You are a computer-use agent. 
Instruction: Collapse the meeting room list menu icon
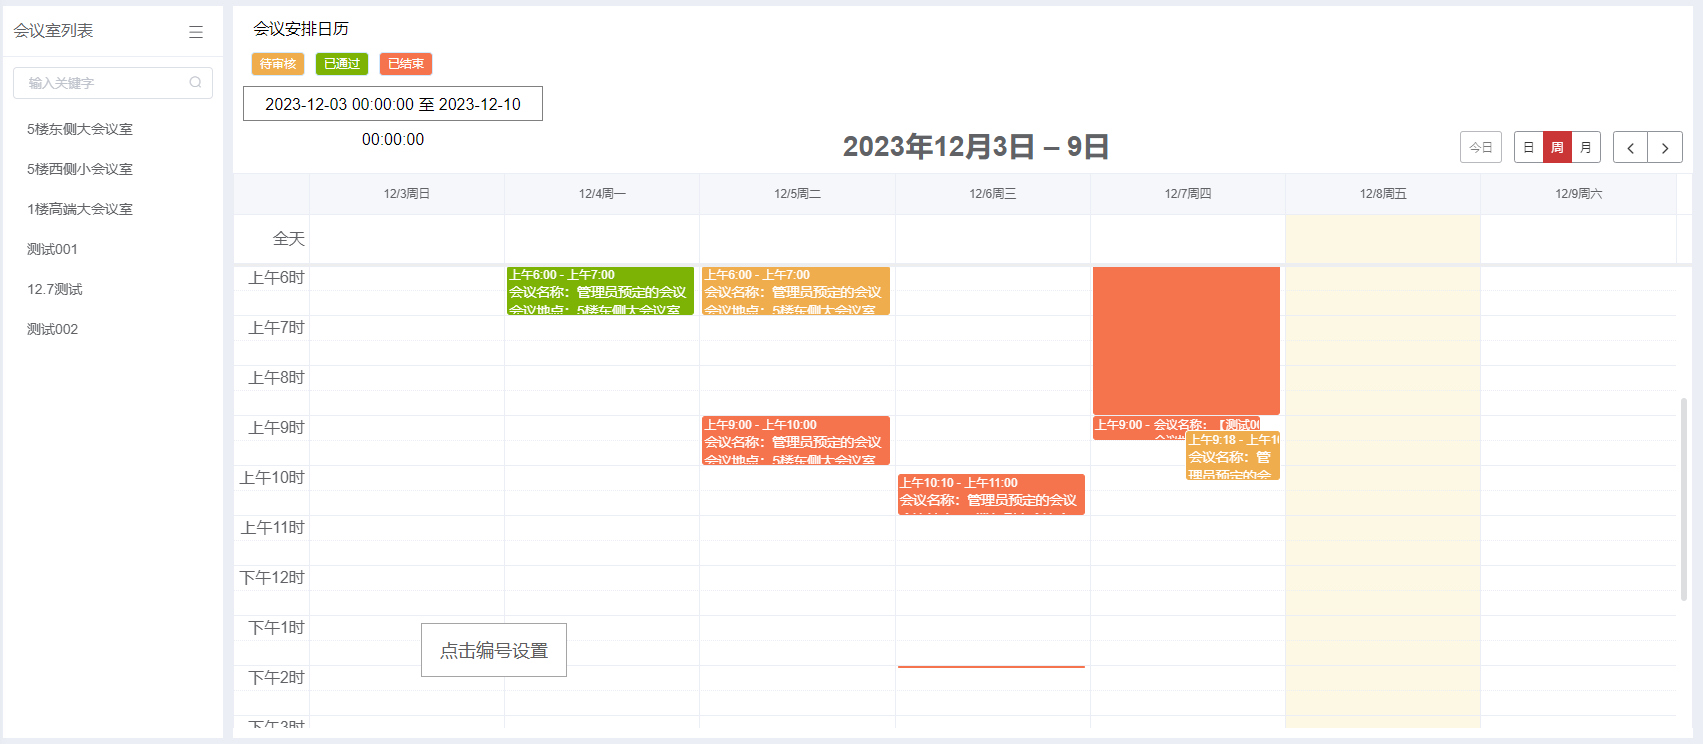pyautogui.click(x=196, y=32)
